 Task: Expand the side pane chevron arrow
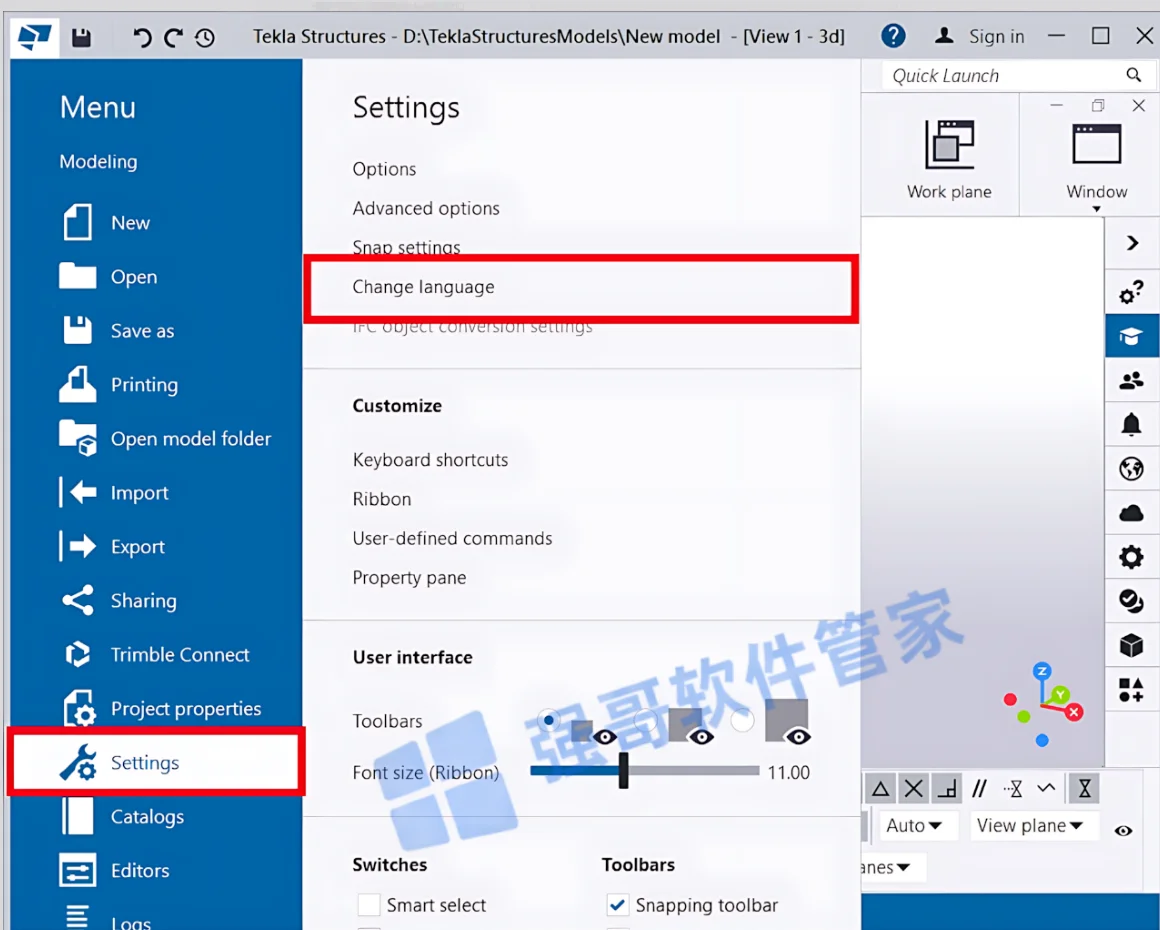[1132, 243]
